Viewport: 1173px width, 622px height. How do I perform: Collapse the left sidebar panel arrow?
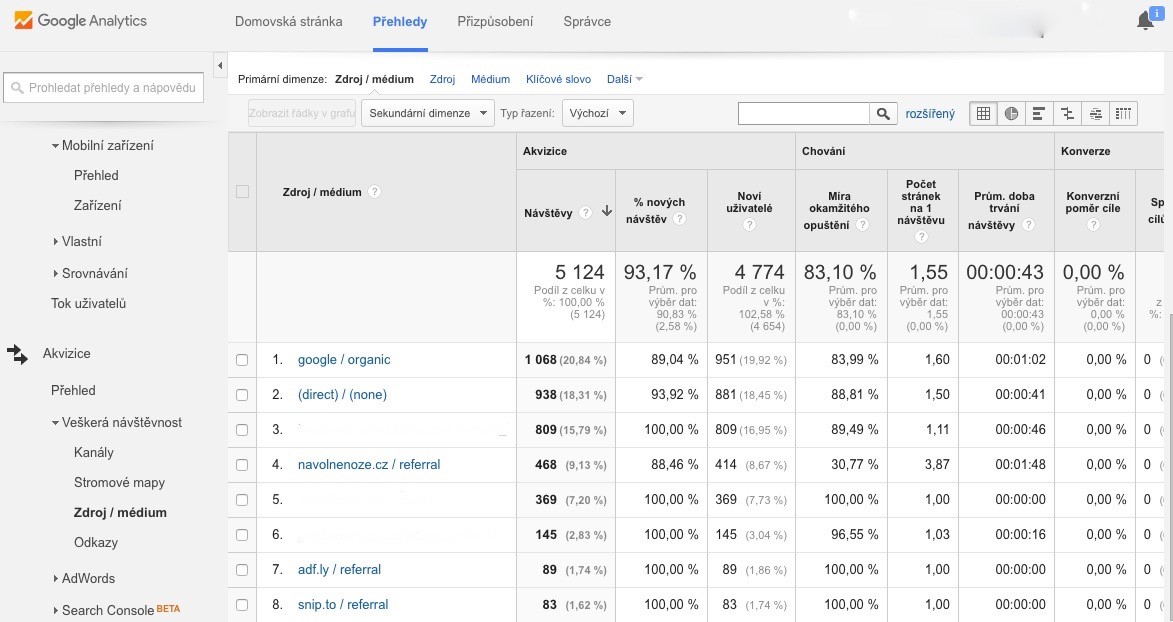point(220,66)
